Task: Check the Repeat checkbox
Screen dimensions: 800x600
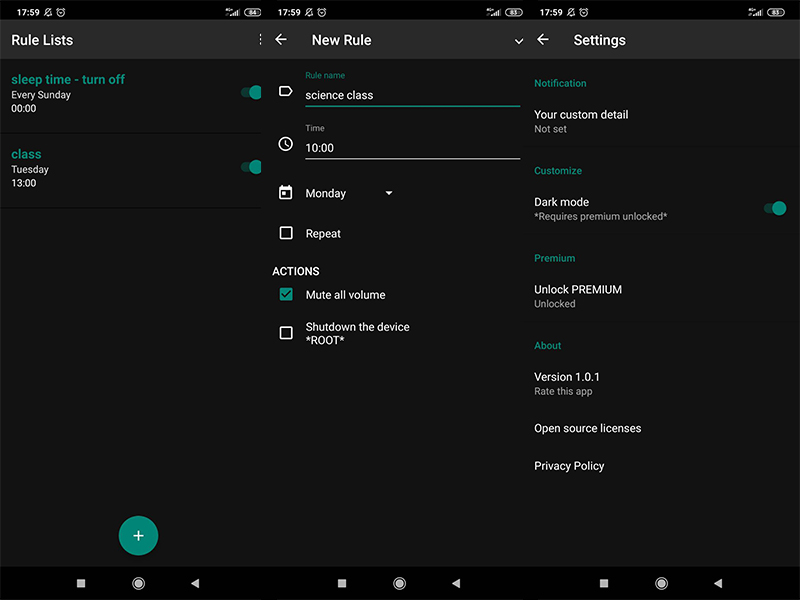Action: pos(286,233)
